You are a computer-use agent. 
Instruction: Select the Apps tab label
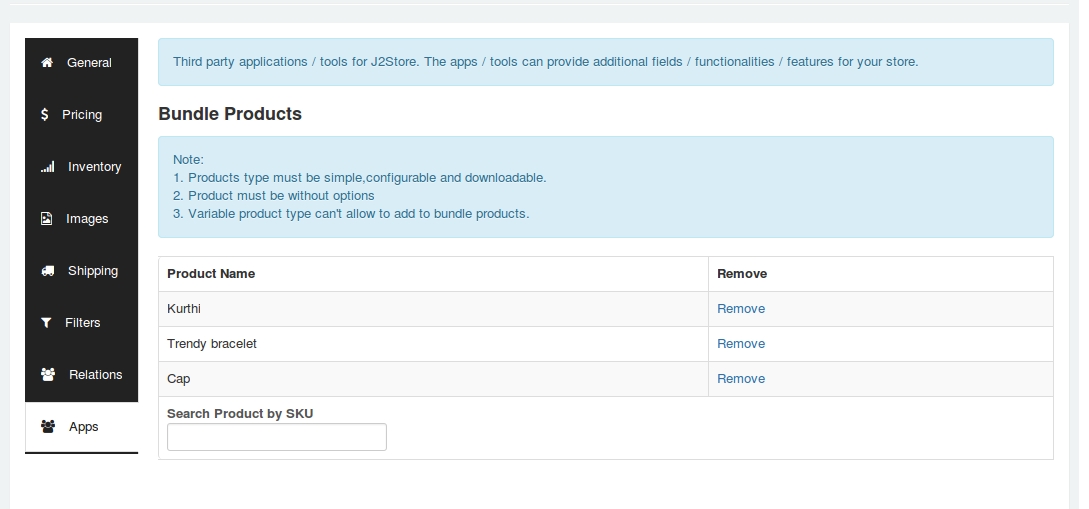[x=83, y=427]
